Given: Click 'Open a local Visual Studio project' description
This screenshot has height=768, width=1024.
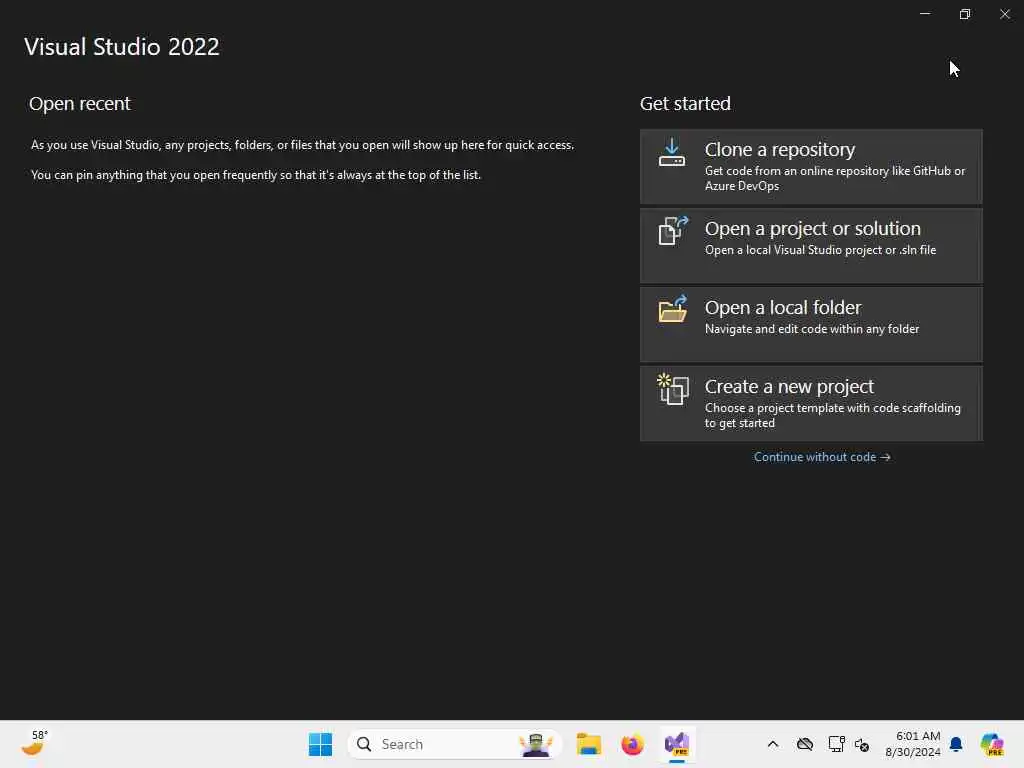Looking at the screenshot, I should (x=820, y=250).
